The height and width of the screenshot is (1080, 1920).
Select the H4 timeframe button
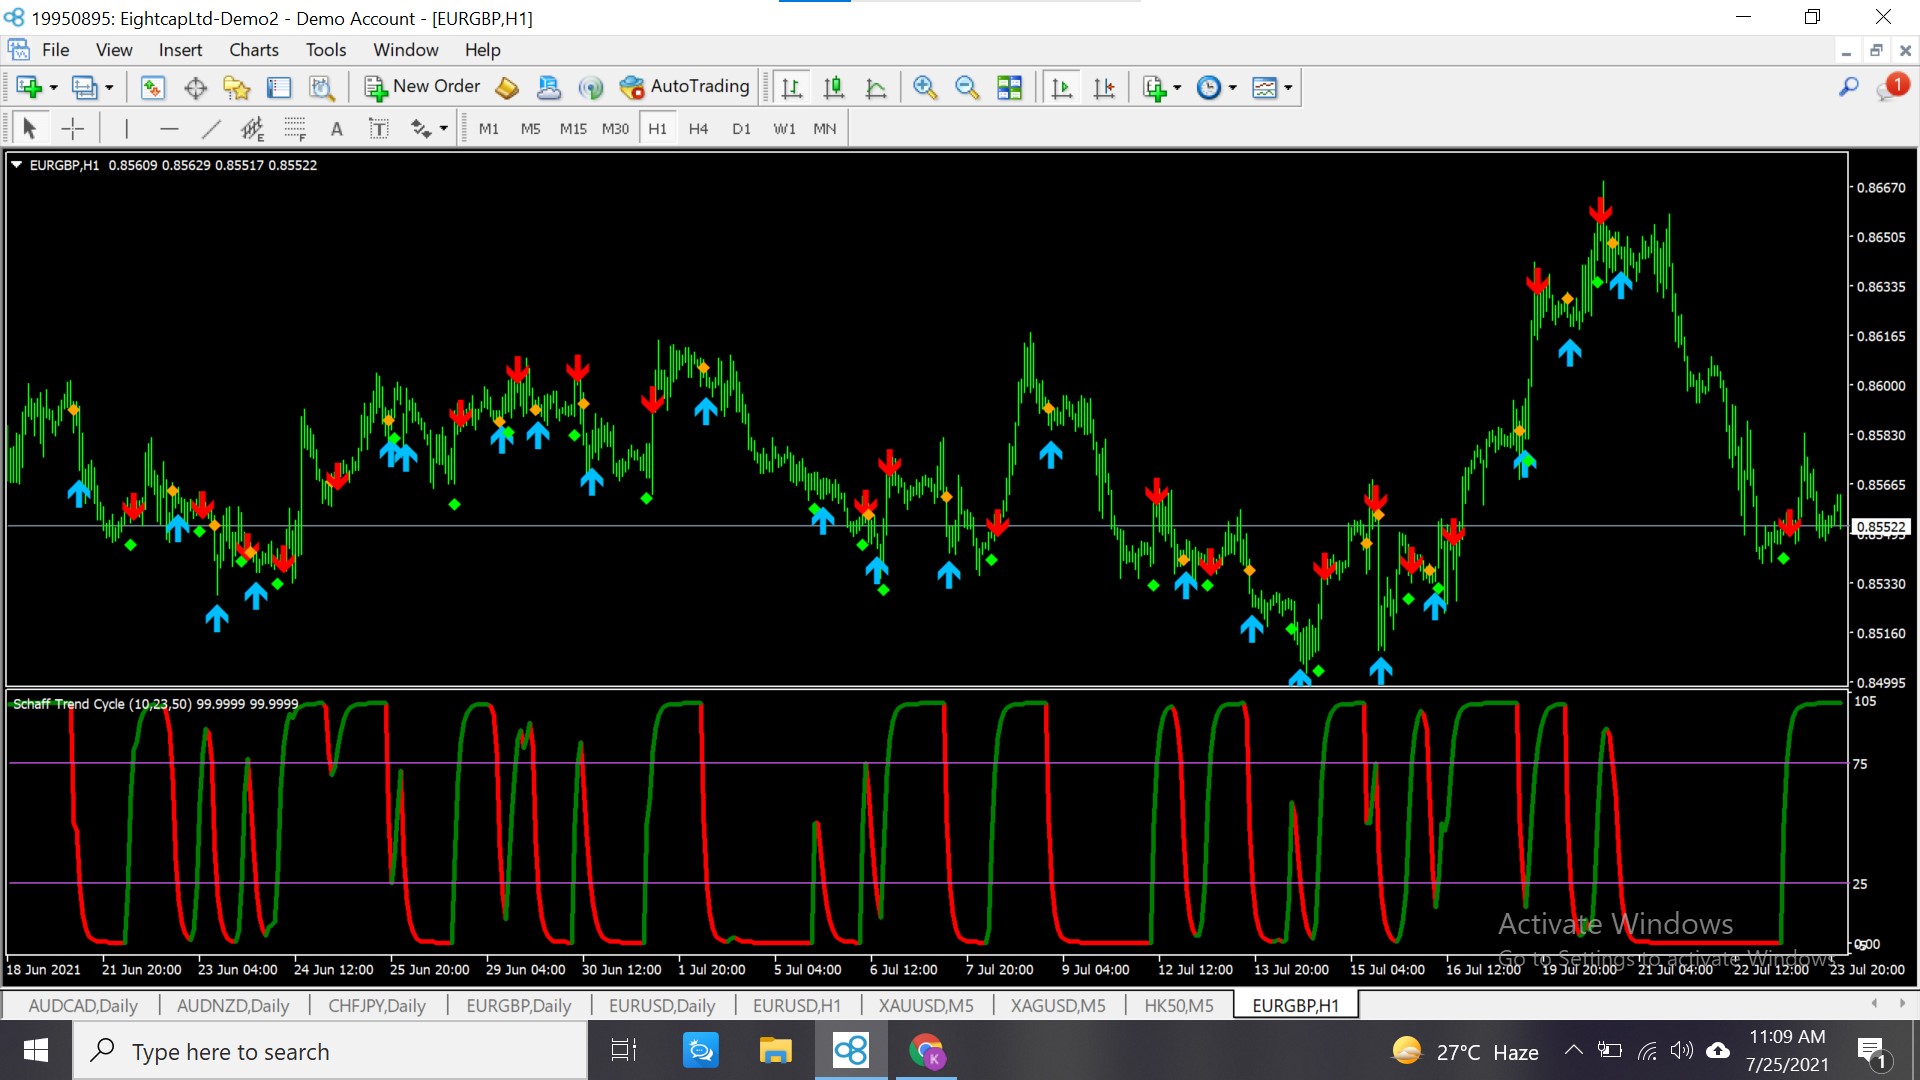pos(698,128)
